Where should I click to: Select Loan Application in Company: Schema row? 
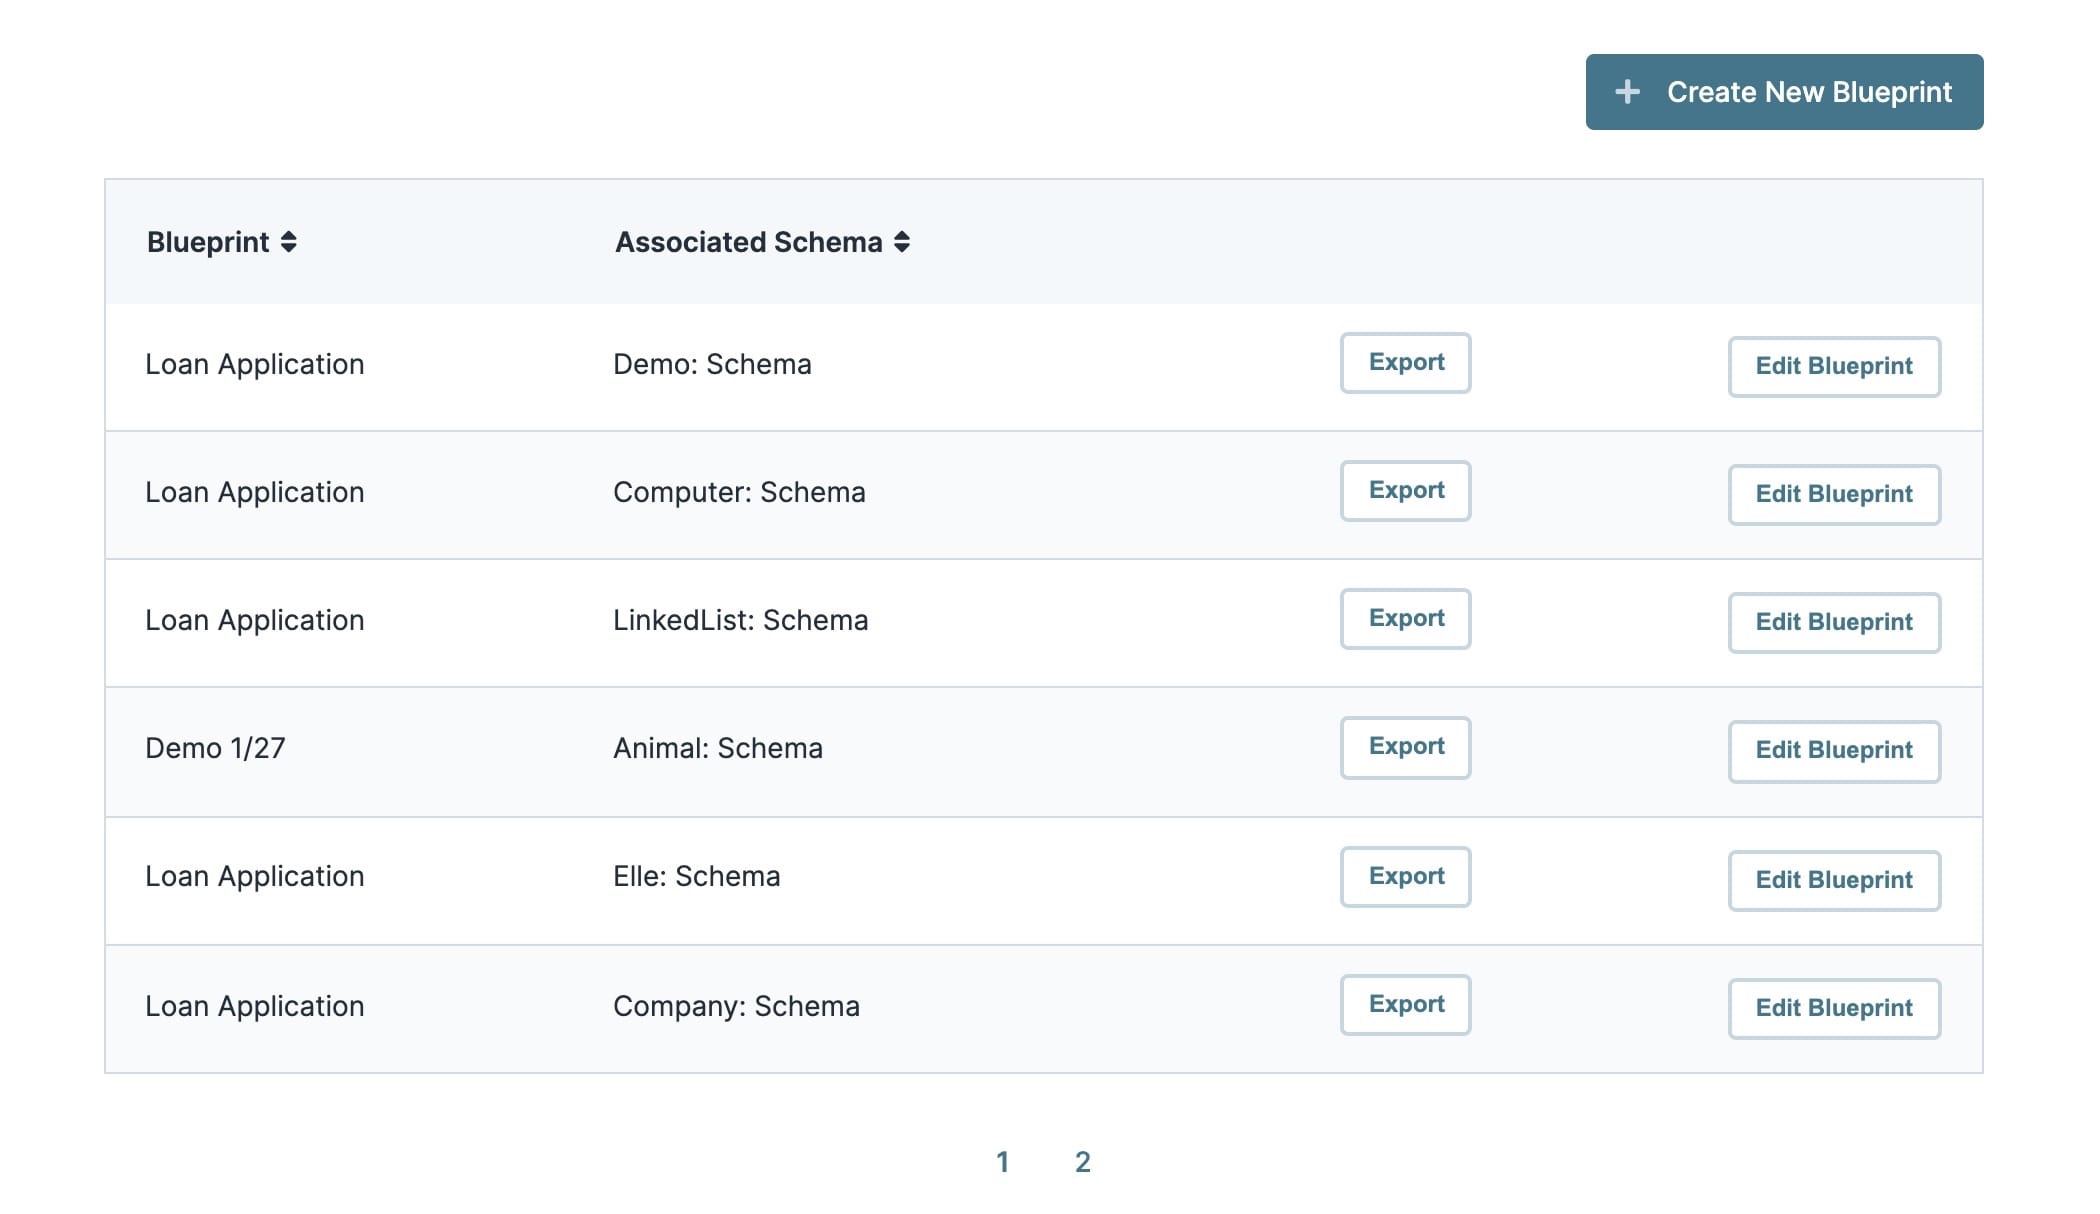[254, 1007]
